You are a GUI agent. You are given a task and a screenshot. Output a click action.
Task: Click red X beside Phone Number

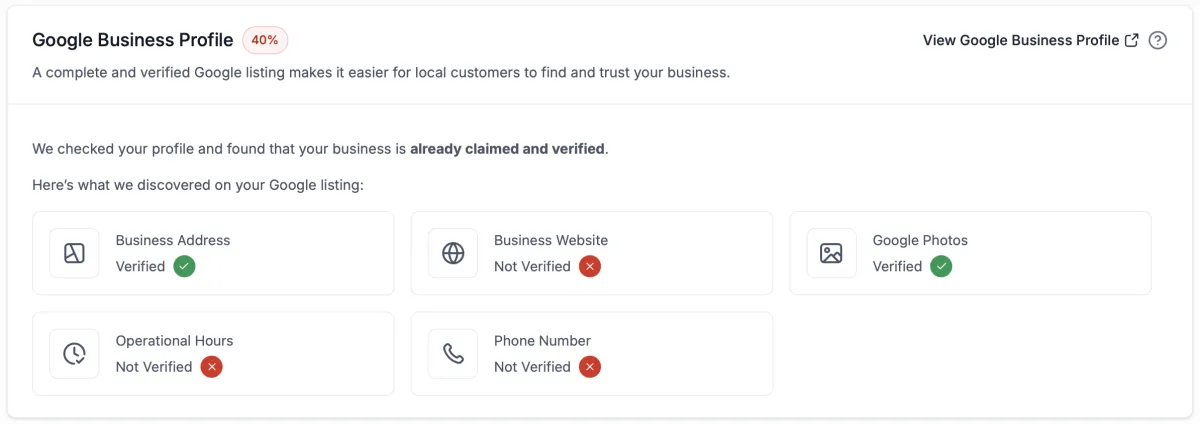(590, 366)
